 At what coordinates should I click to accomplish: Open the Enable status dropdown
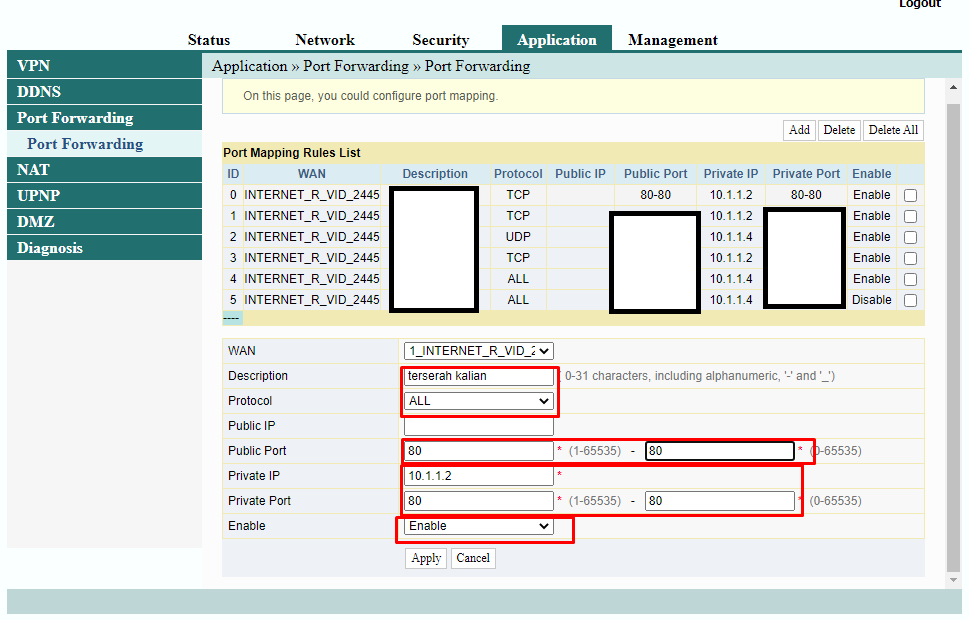[478, 526]
